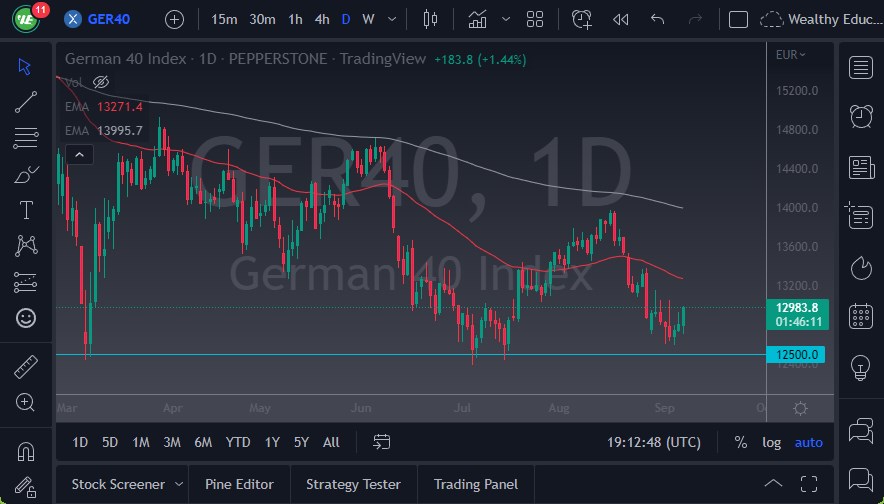Open the indicators chart icon

478,19
